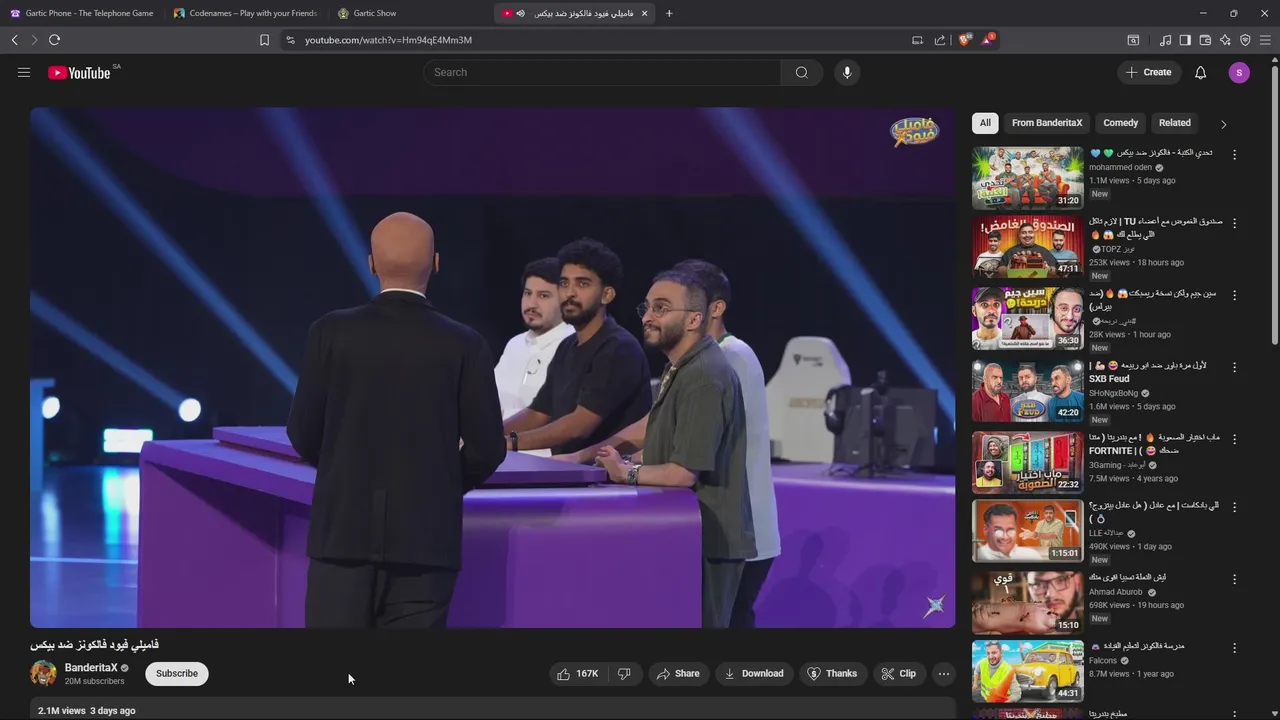Click the Create button

click(1148, 72)
